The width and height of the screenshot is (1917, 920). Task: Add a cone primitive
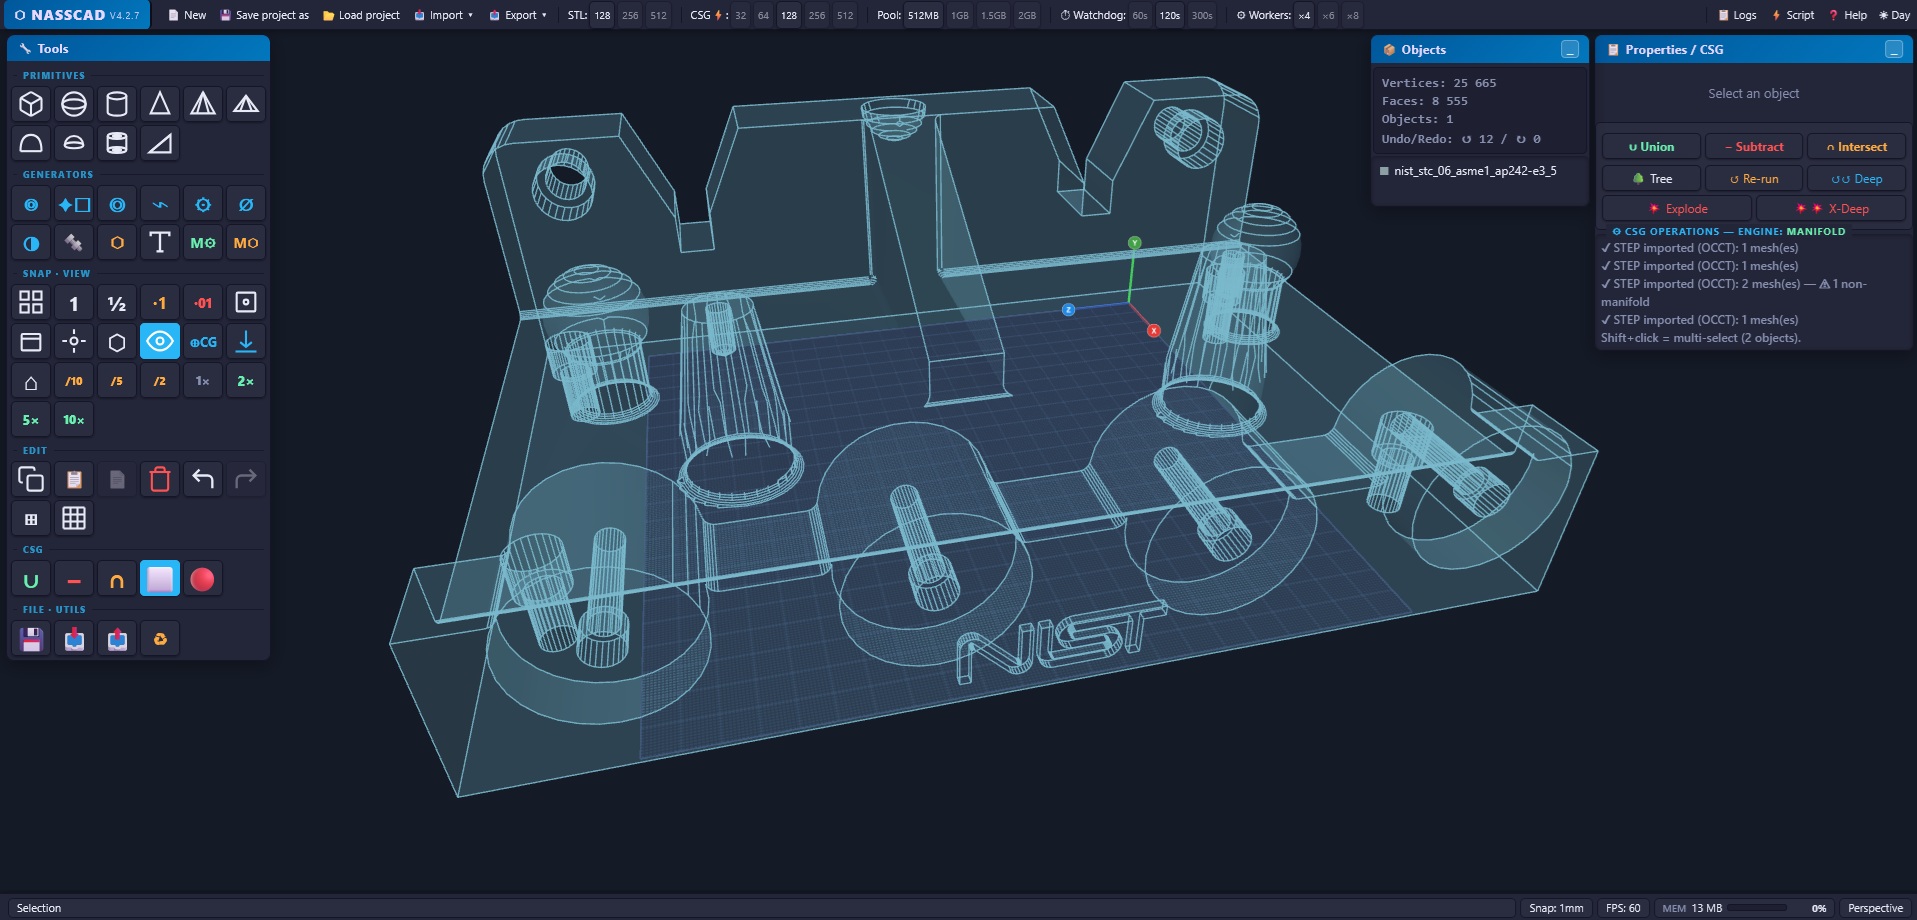[x=160, y=104]
